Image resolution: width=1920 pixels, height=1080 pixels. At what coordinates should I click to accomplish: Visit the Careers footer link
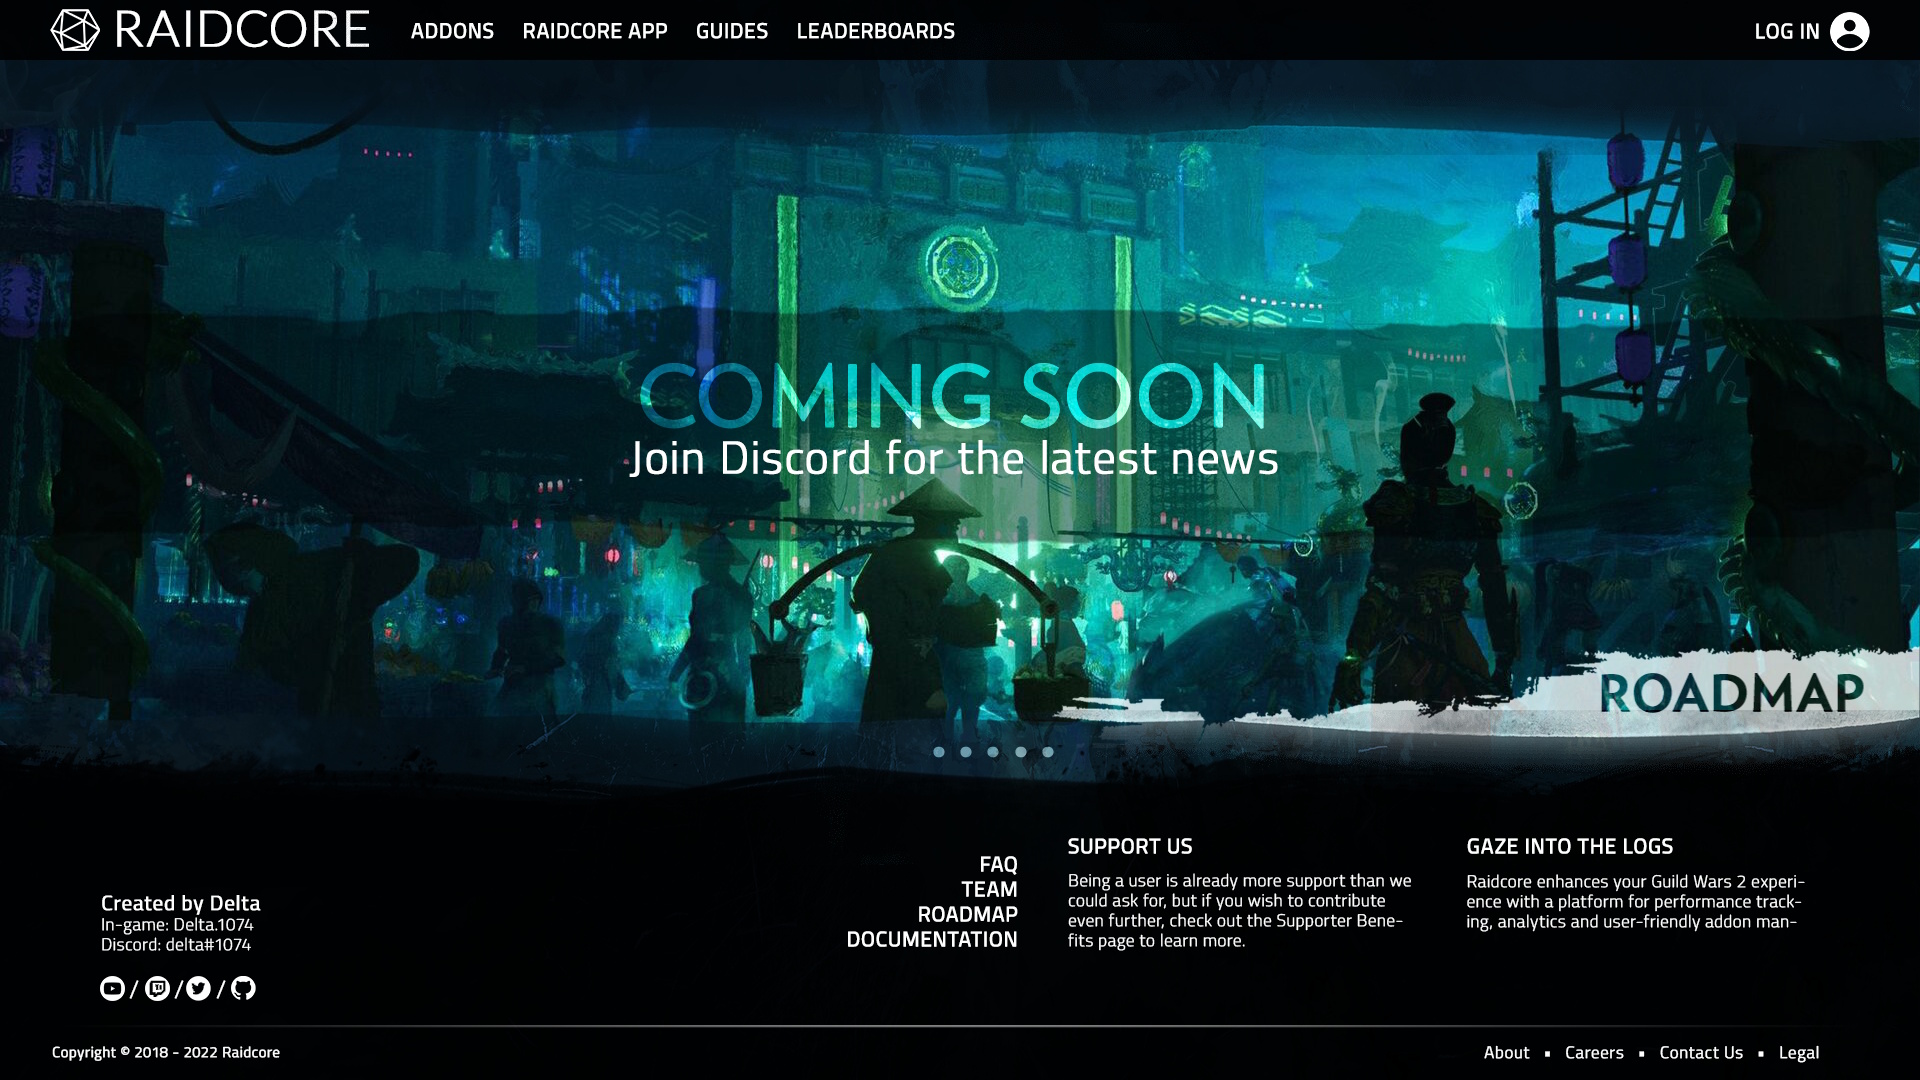click(1594, 1052)
